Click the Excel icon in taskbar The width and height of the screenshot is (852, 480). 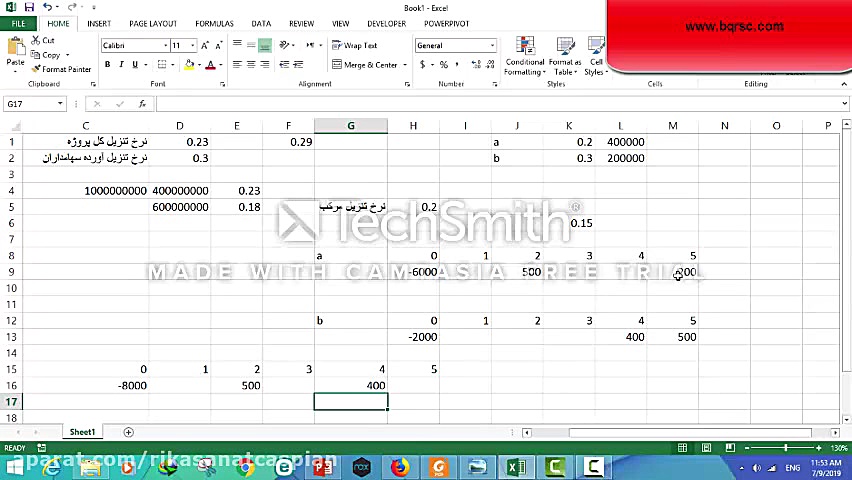tap(516, 466)
